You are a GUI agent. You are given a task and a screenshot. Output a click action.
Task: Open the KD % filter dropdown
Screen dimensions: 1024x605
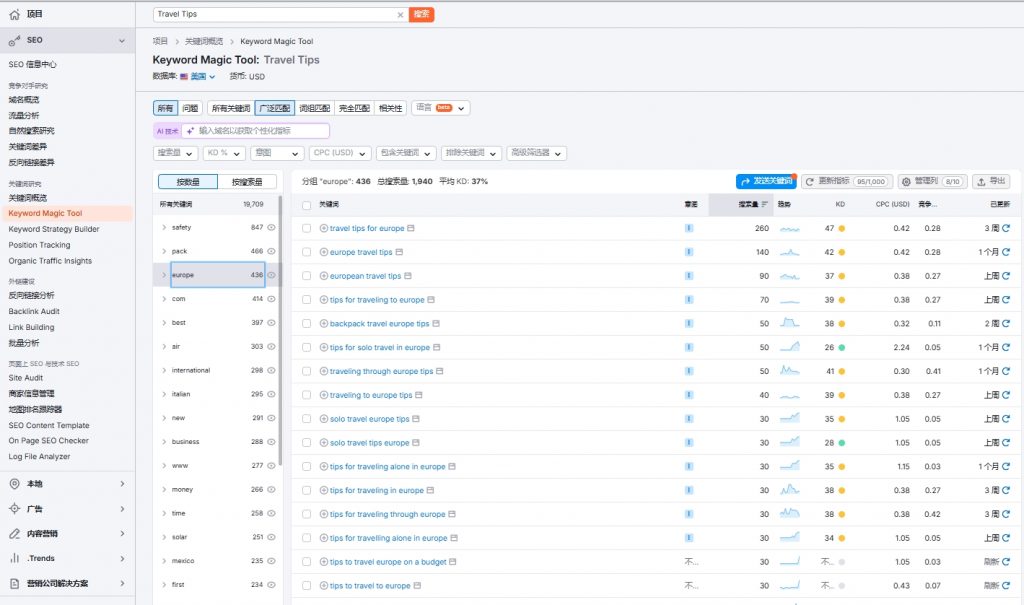pyautogui.click(x=224, y=153)
